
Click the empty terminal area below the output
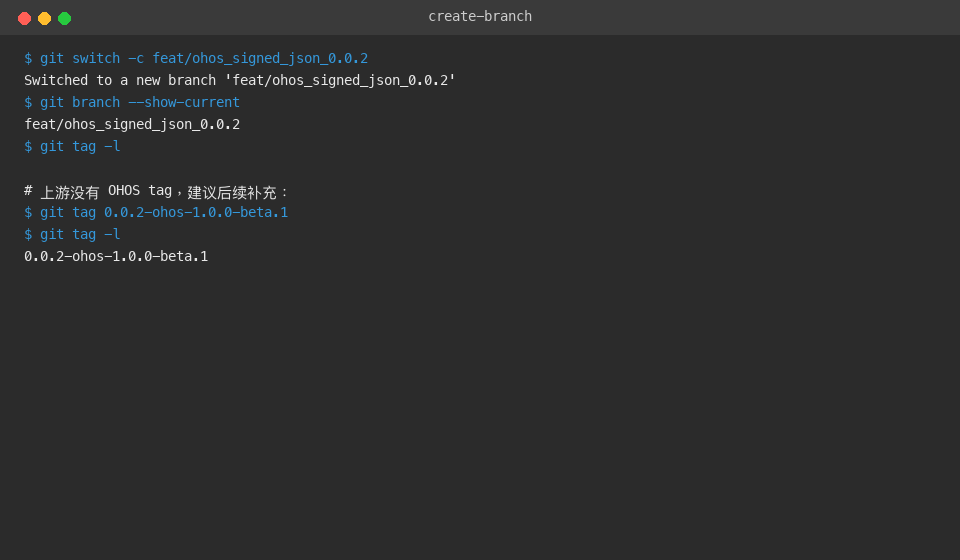pyautogui.click(x=480, y=410)
